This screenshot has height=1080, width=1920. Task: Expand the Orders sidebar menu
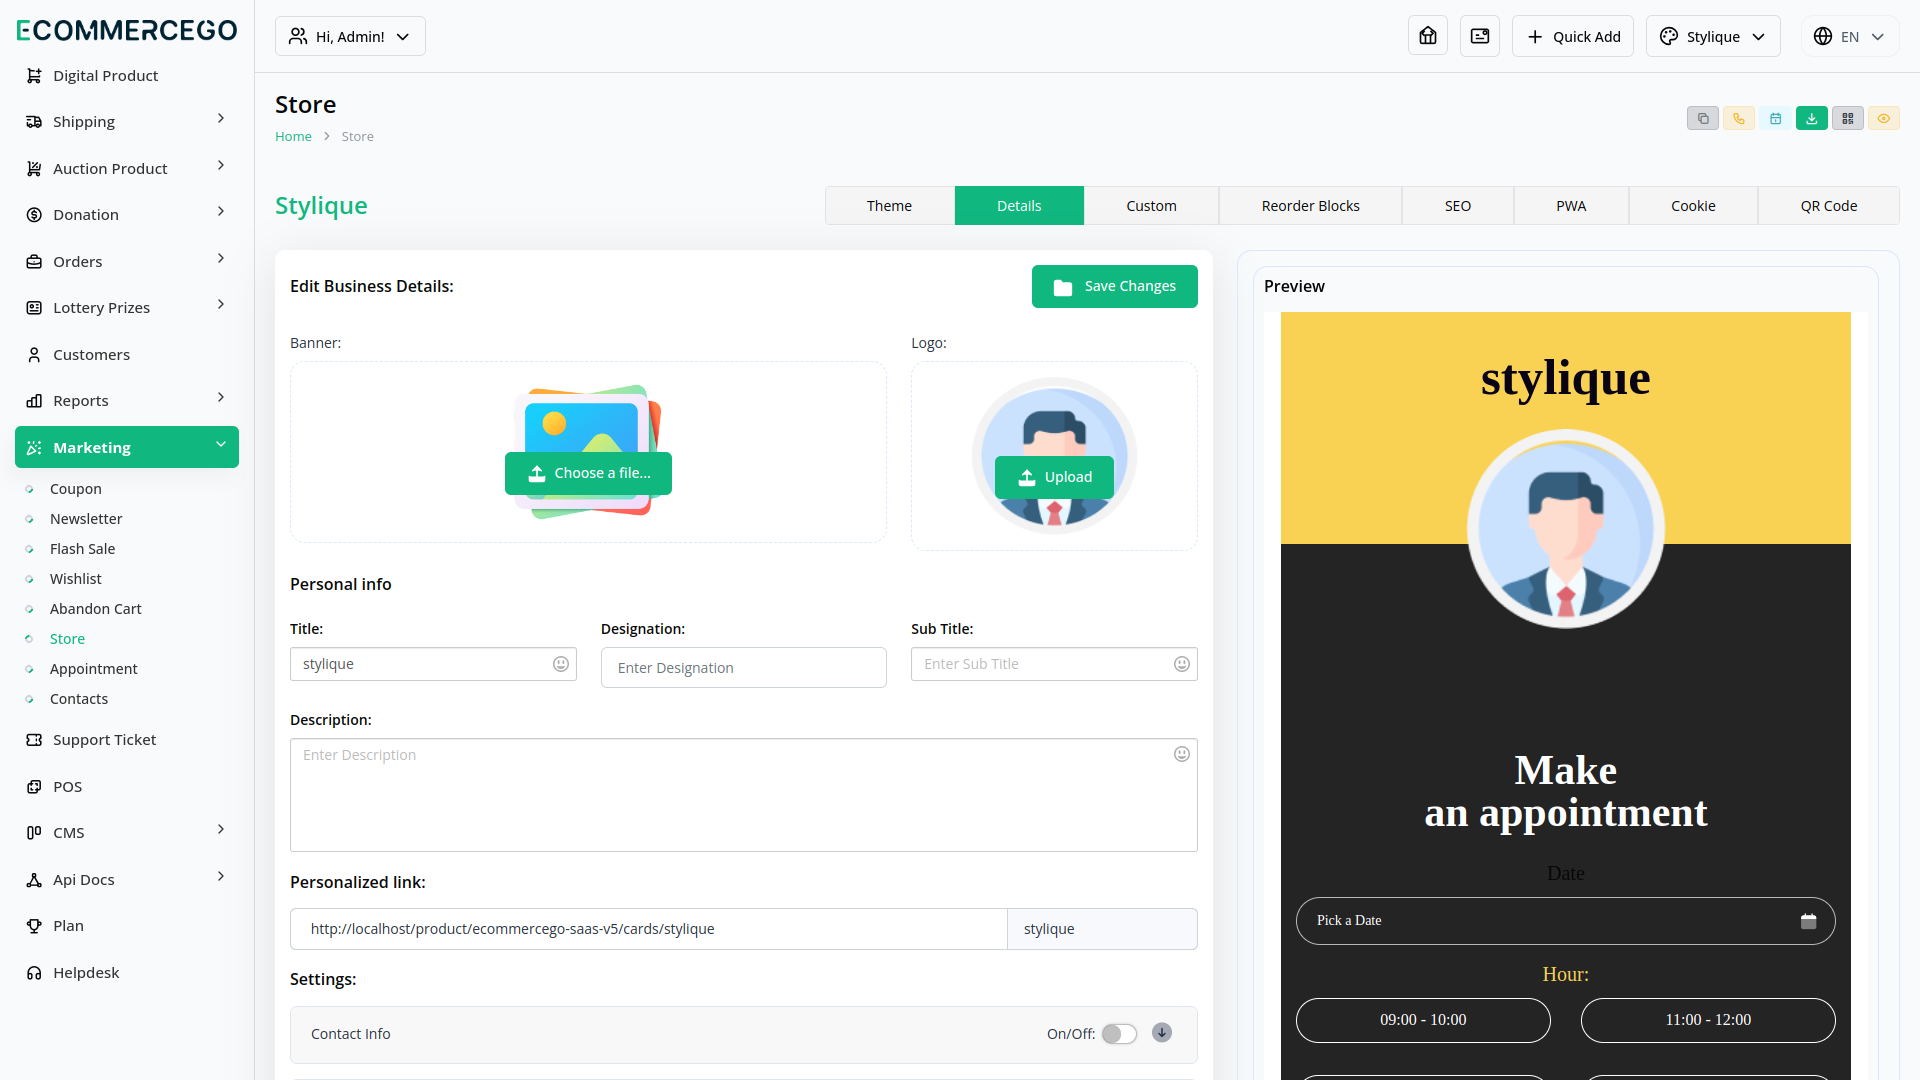(126, 261)
